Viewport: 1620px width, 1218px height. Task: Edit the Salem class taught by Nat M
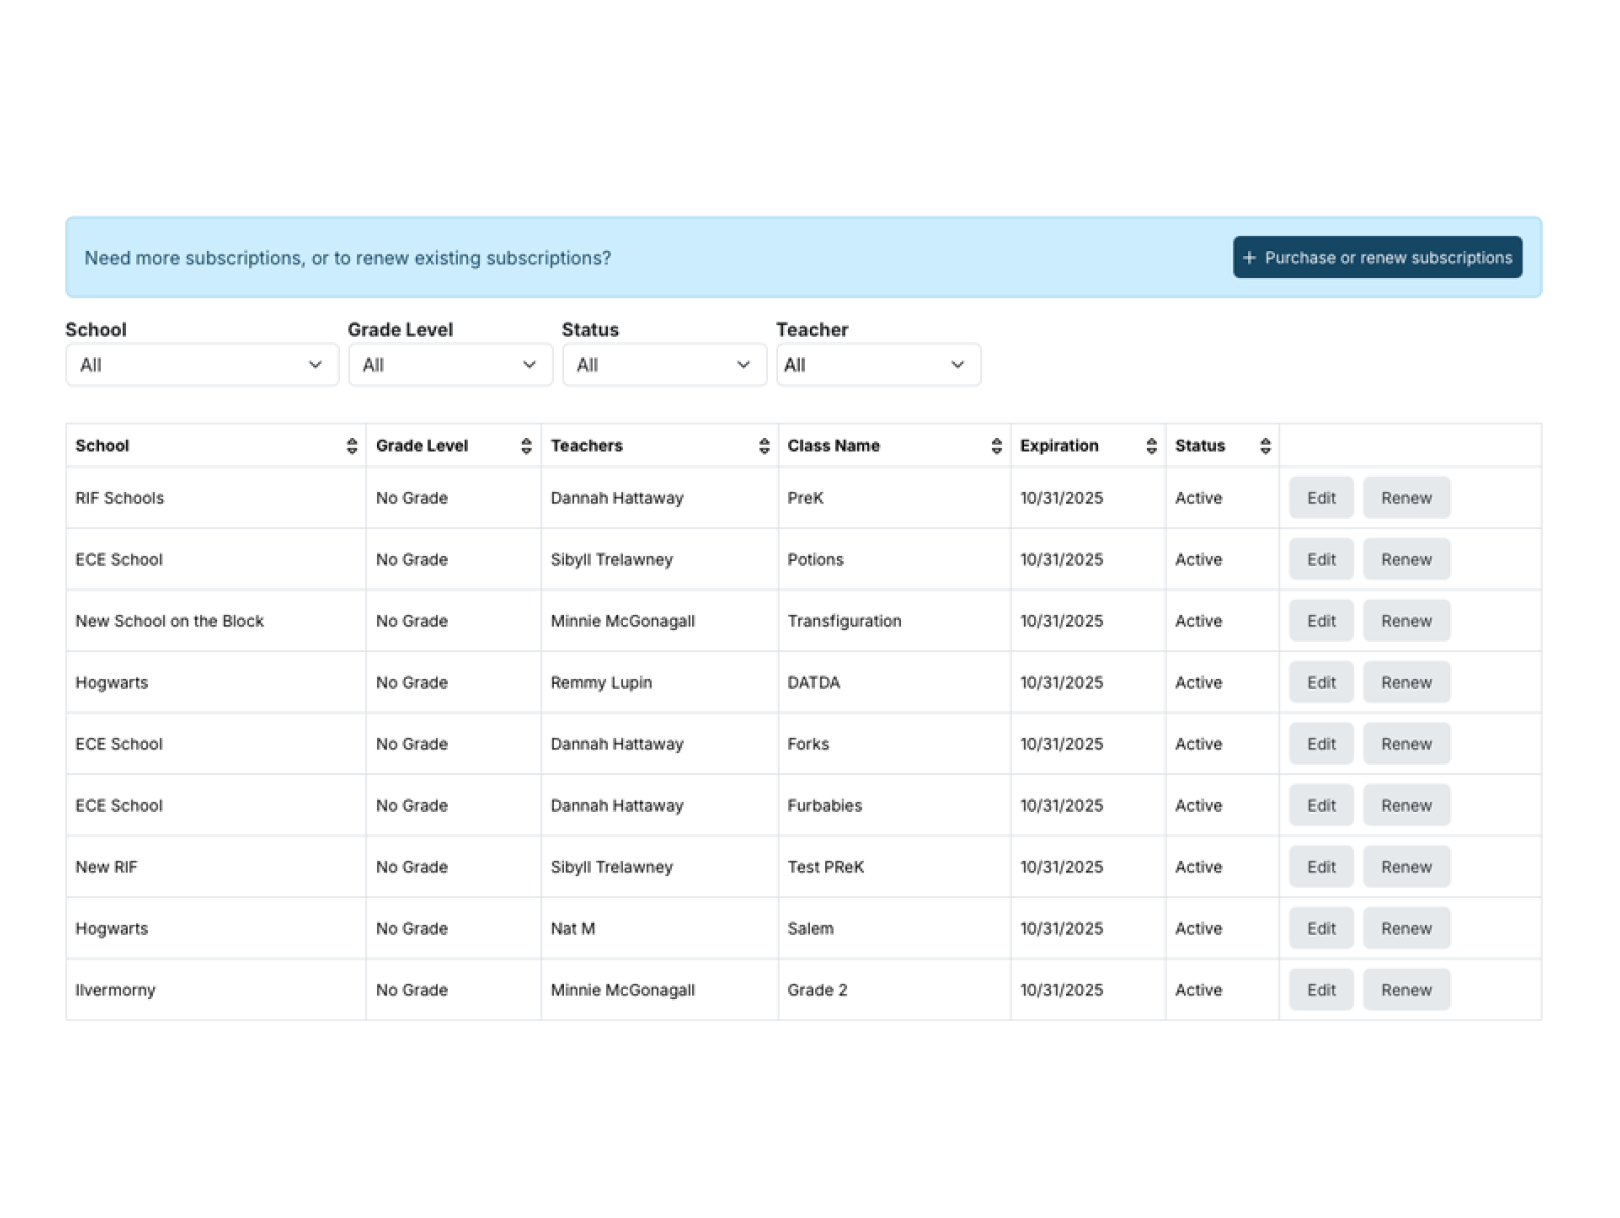pos(1320,928)
